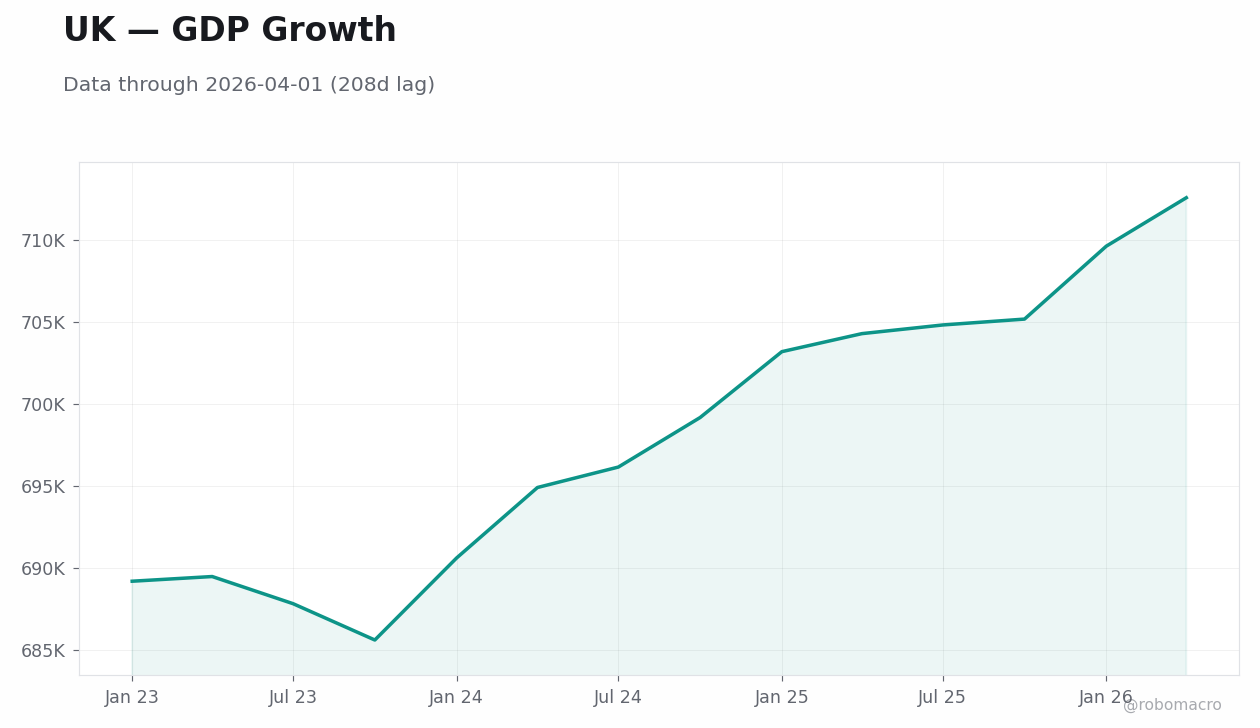Viewport: 1260px width, 728px height.
Task: Select the data through 2026-04-01 subtitle
Action: click(249, 86)
